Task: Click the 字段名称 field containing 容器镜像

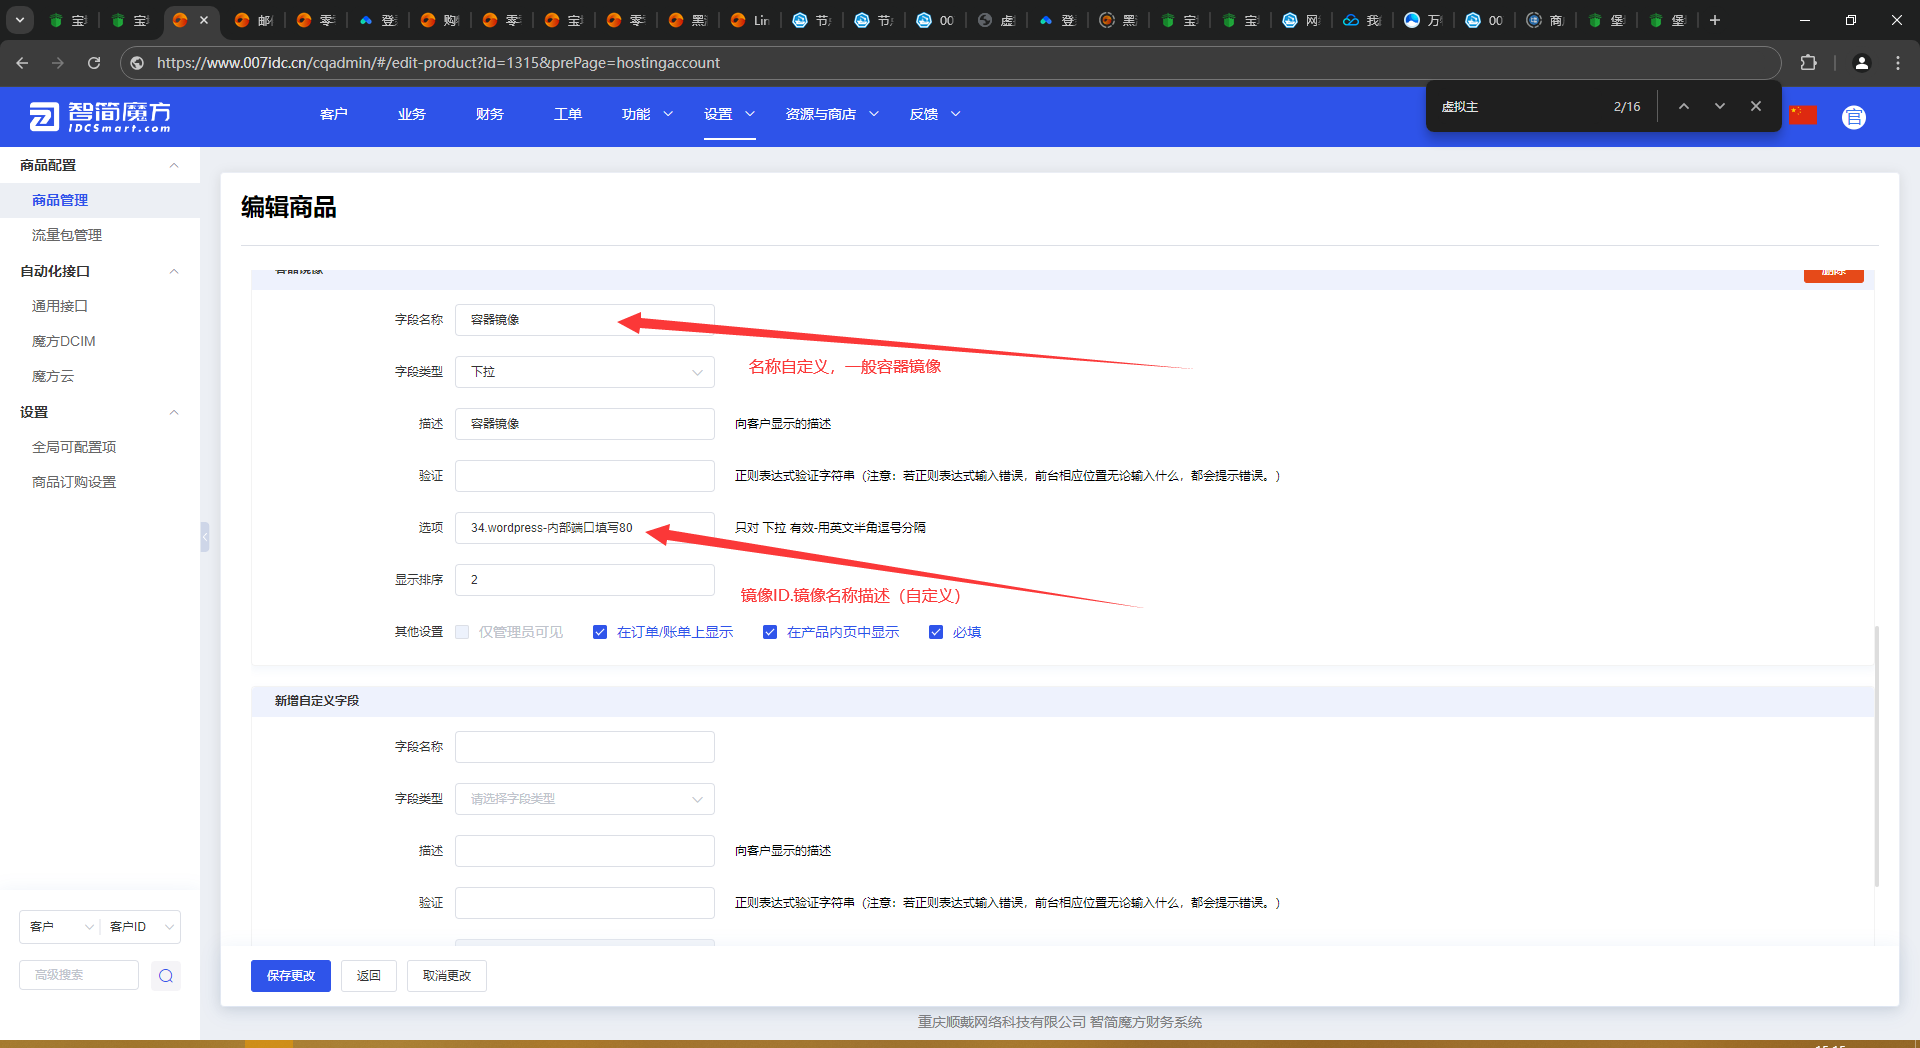Action: coord(585,320)
